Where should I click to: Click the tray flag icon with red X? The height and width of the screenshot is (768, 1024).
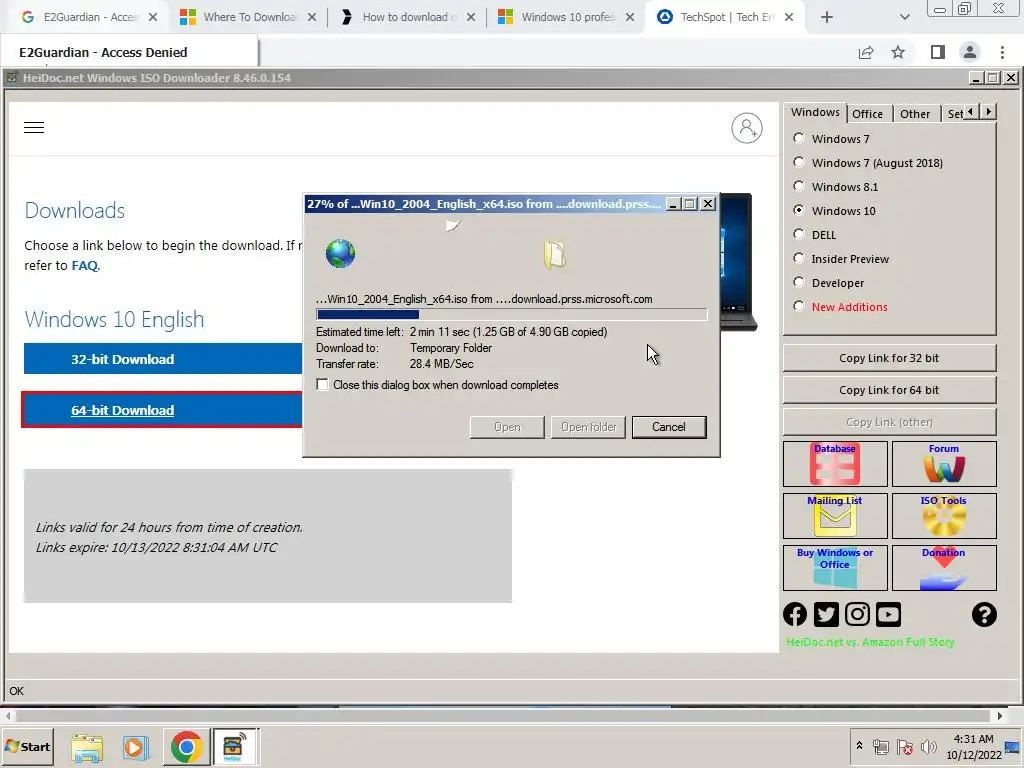[904, 746]
